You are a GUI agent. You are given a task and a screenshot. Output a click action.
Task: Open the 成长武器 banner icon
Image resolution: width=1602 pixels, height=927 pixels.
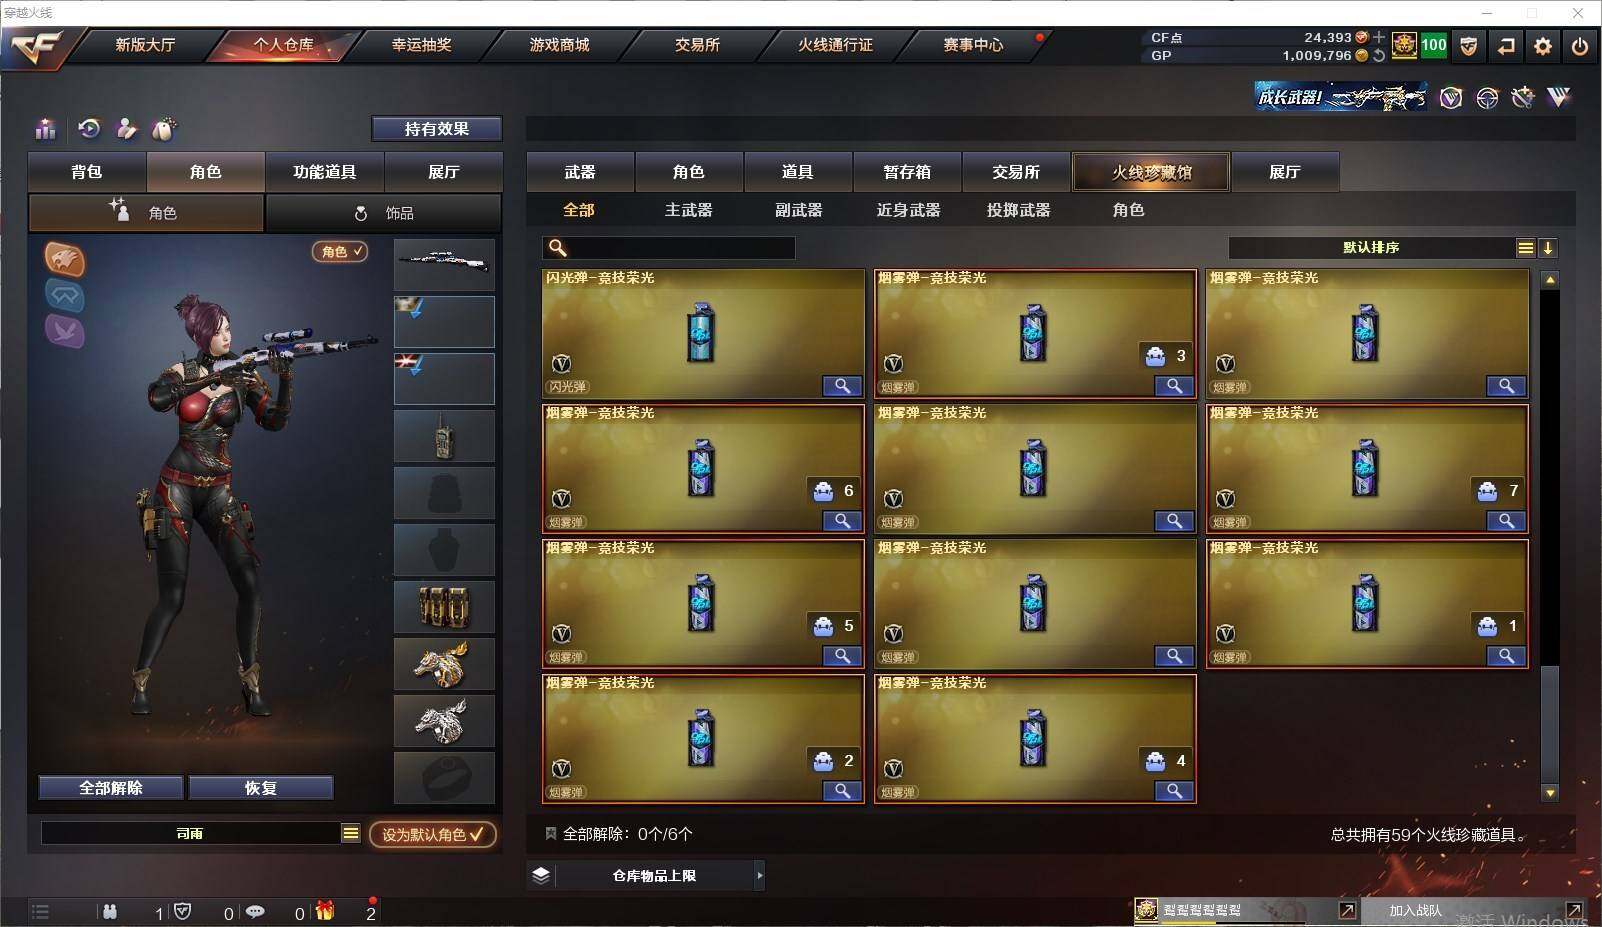tap(1340, 97)
